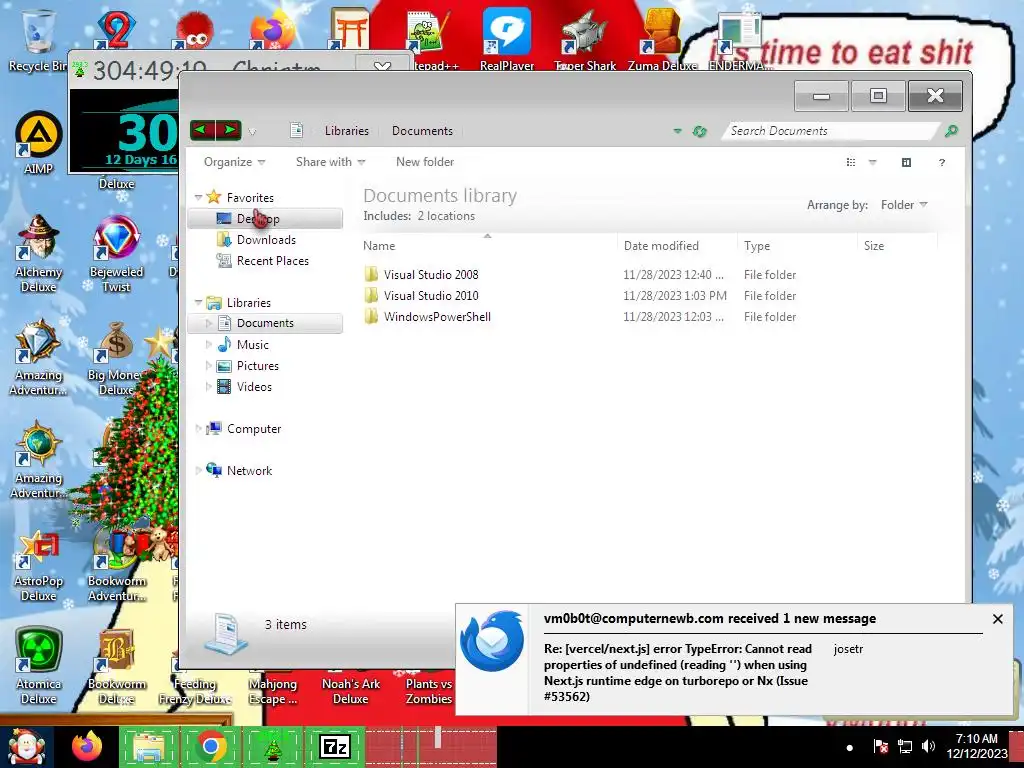The height and width of the screenshot is (768, 1024).
Task: Open RealPlayer desktop shortcut
Action: [x=507, y=40]
